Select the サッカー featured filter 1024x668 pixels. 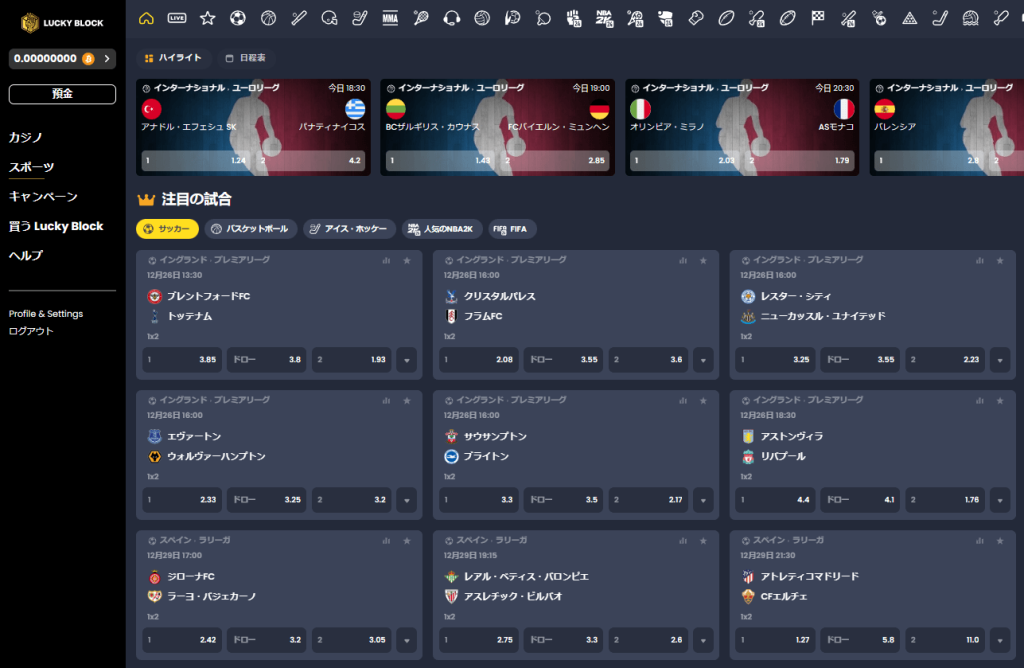click(x=167, y=229)
